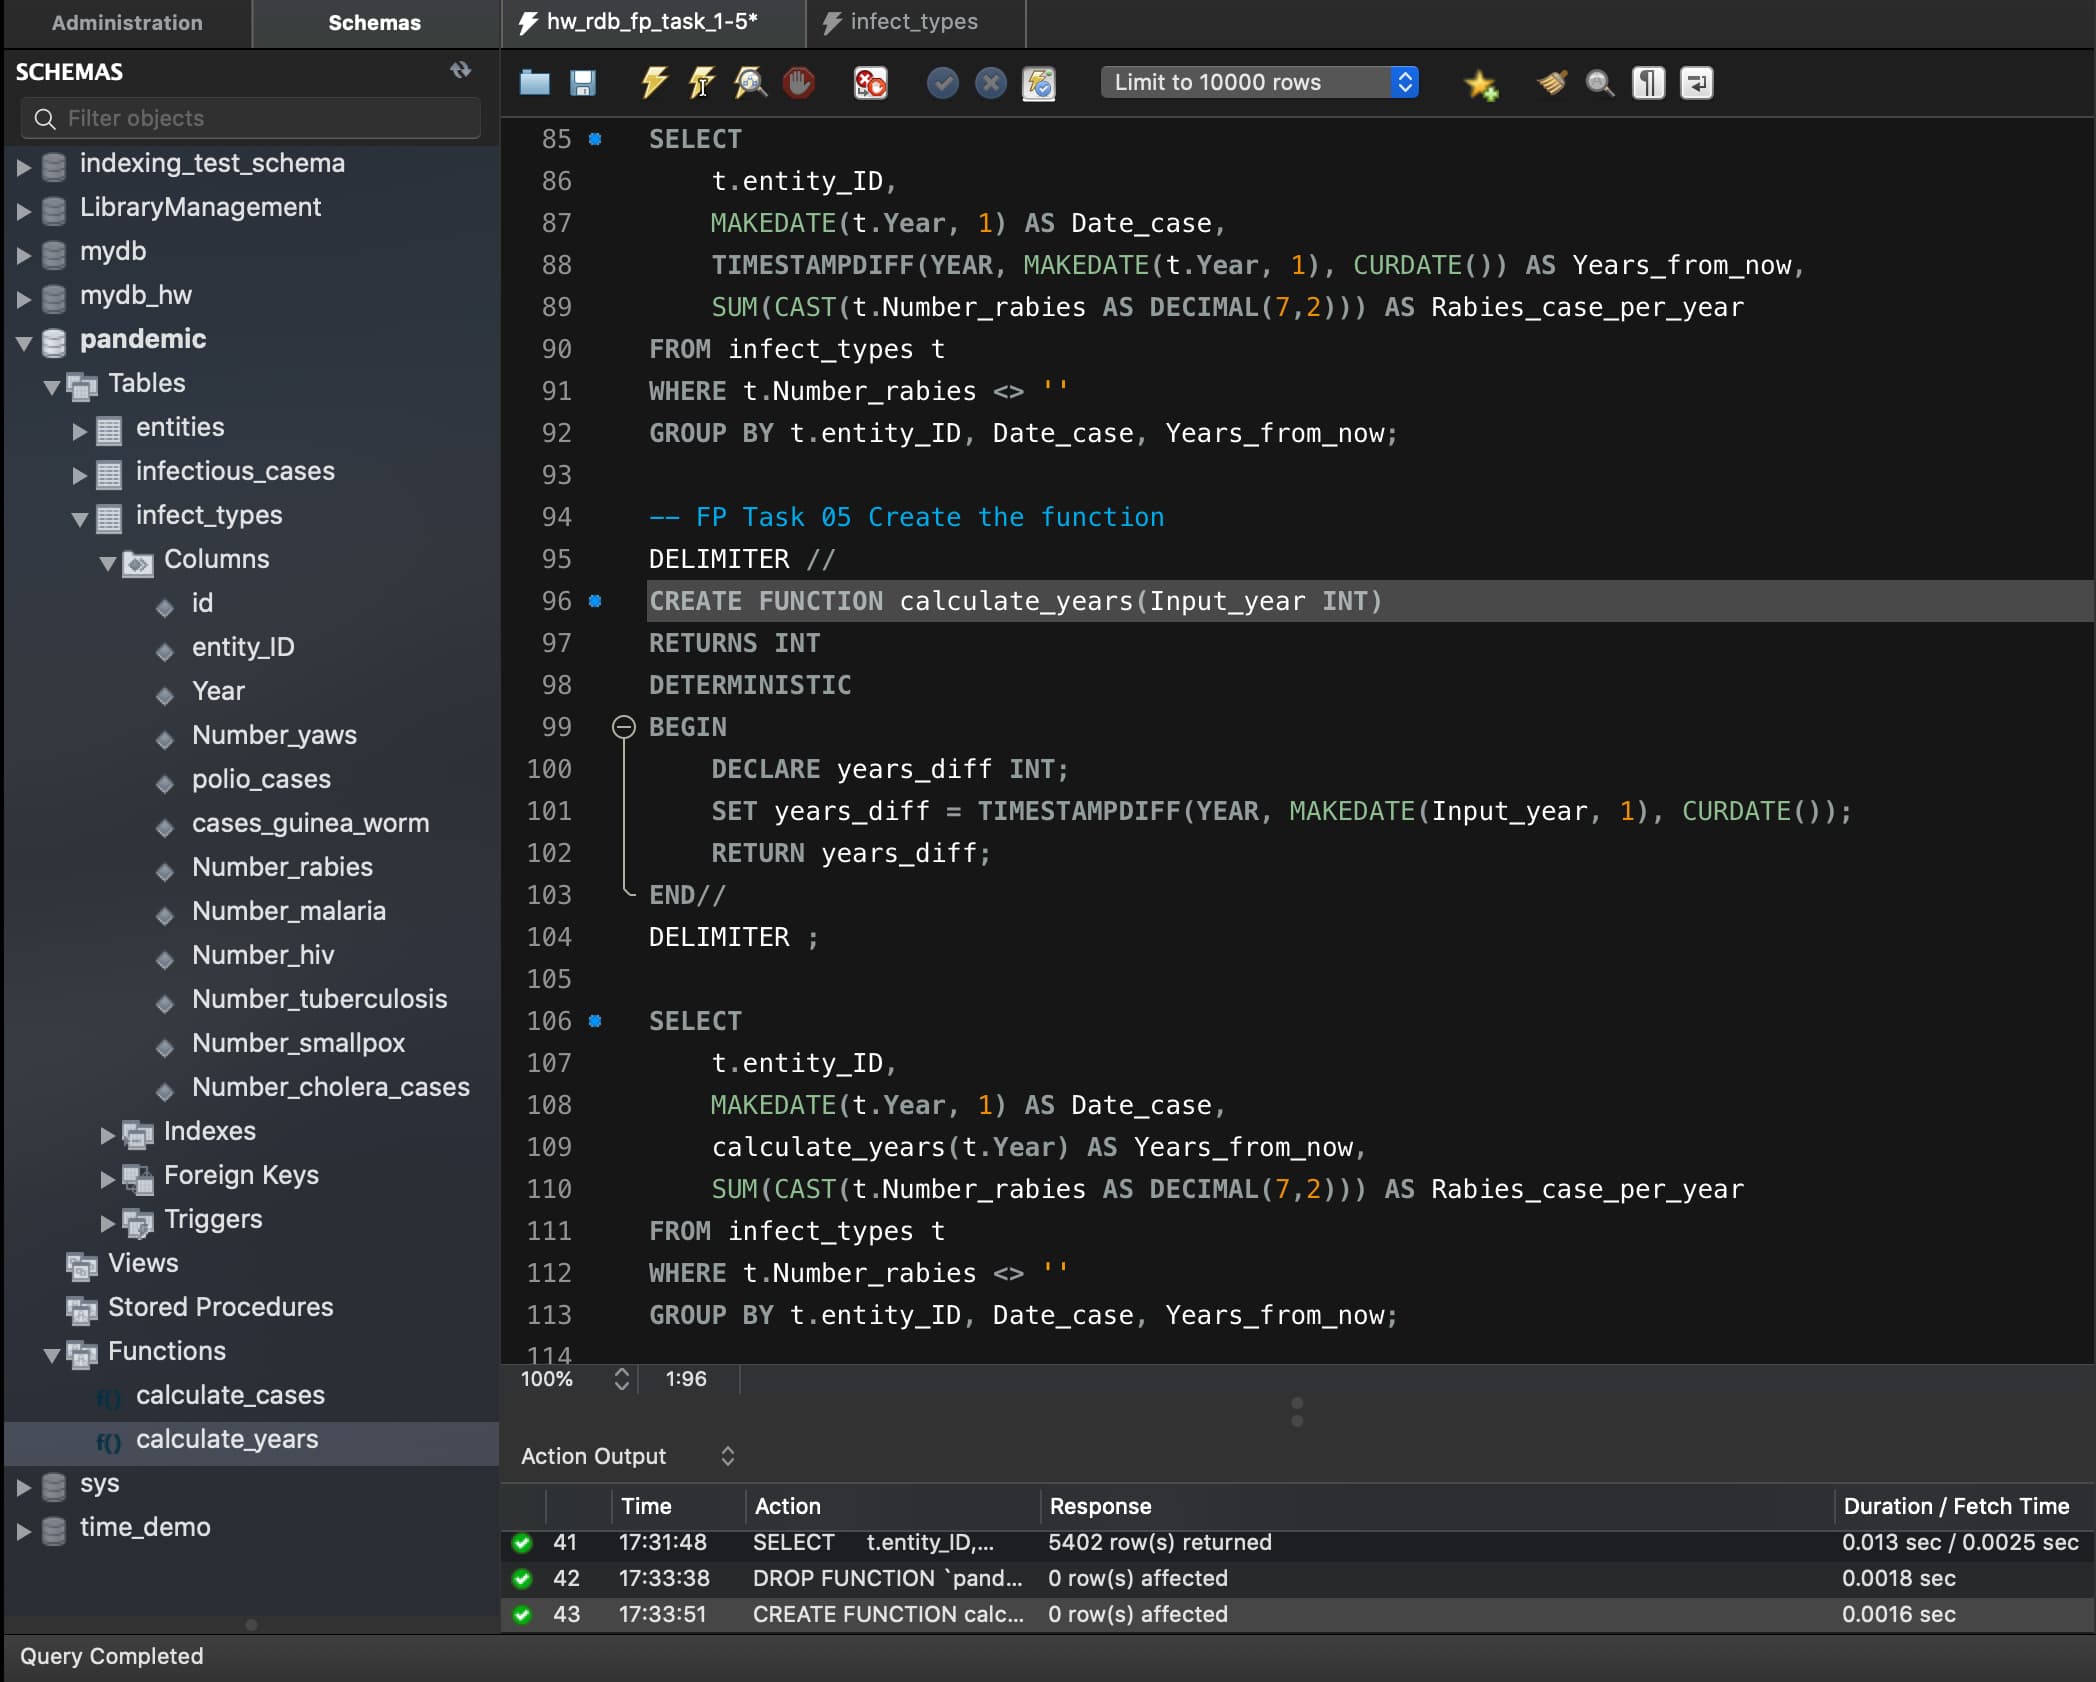Click the Explain query magnifier icon
Screen dimensions: 2096x1682
point(750,83)
